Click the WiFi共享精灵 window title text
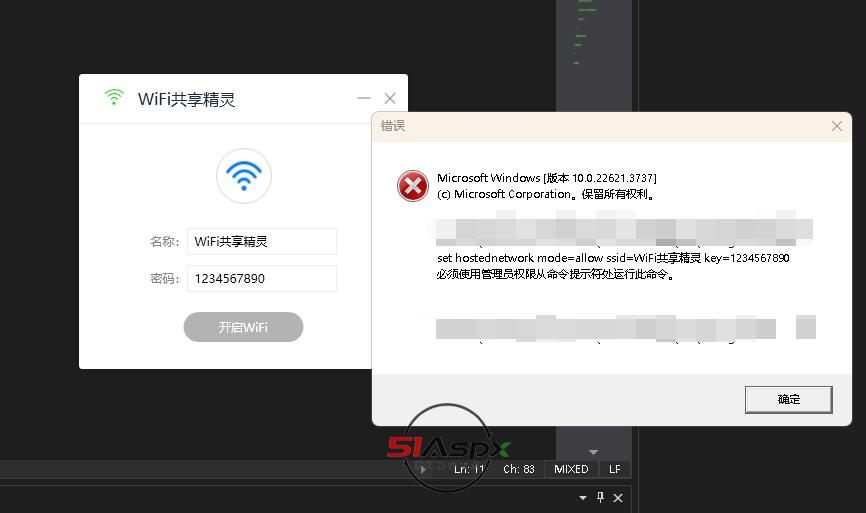The width and height of the screenshot is (866, 513). click(x=186, y=99)
